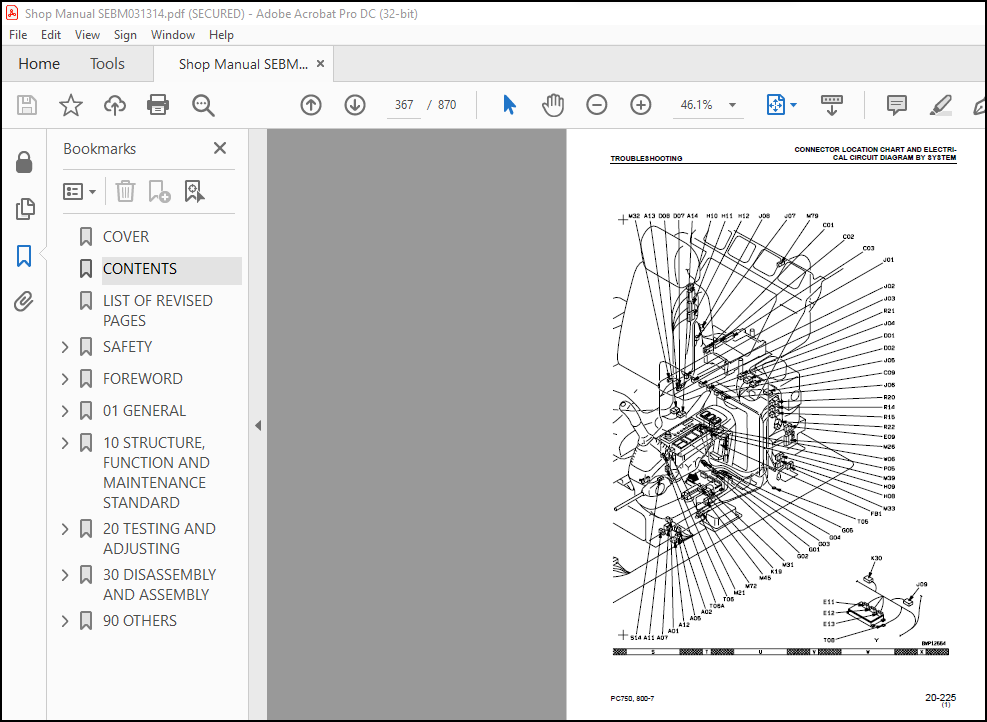Expand the FOREWORD bookmark
987x722 pixels.
(65, 379)
